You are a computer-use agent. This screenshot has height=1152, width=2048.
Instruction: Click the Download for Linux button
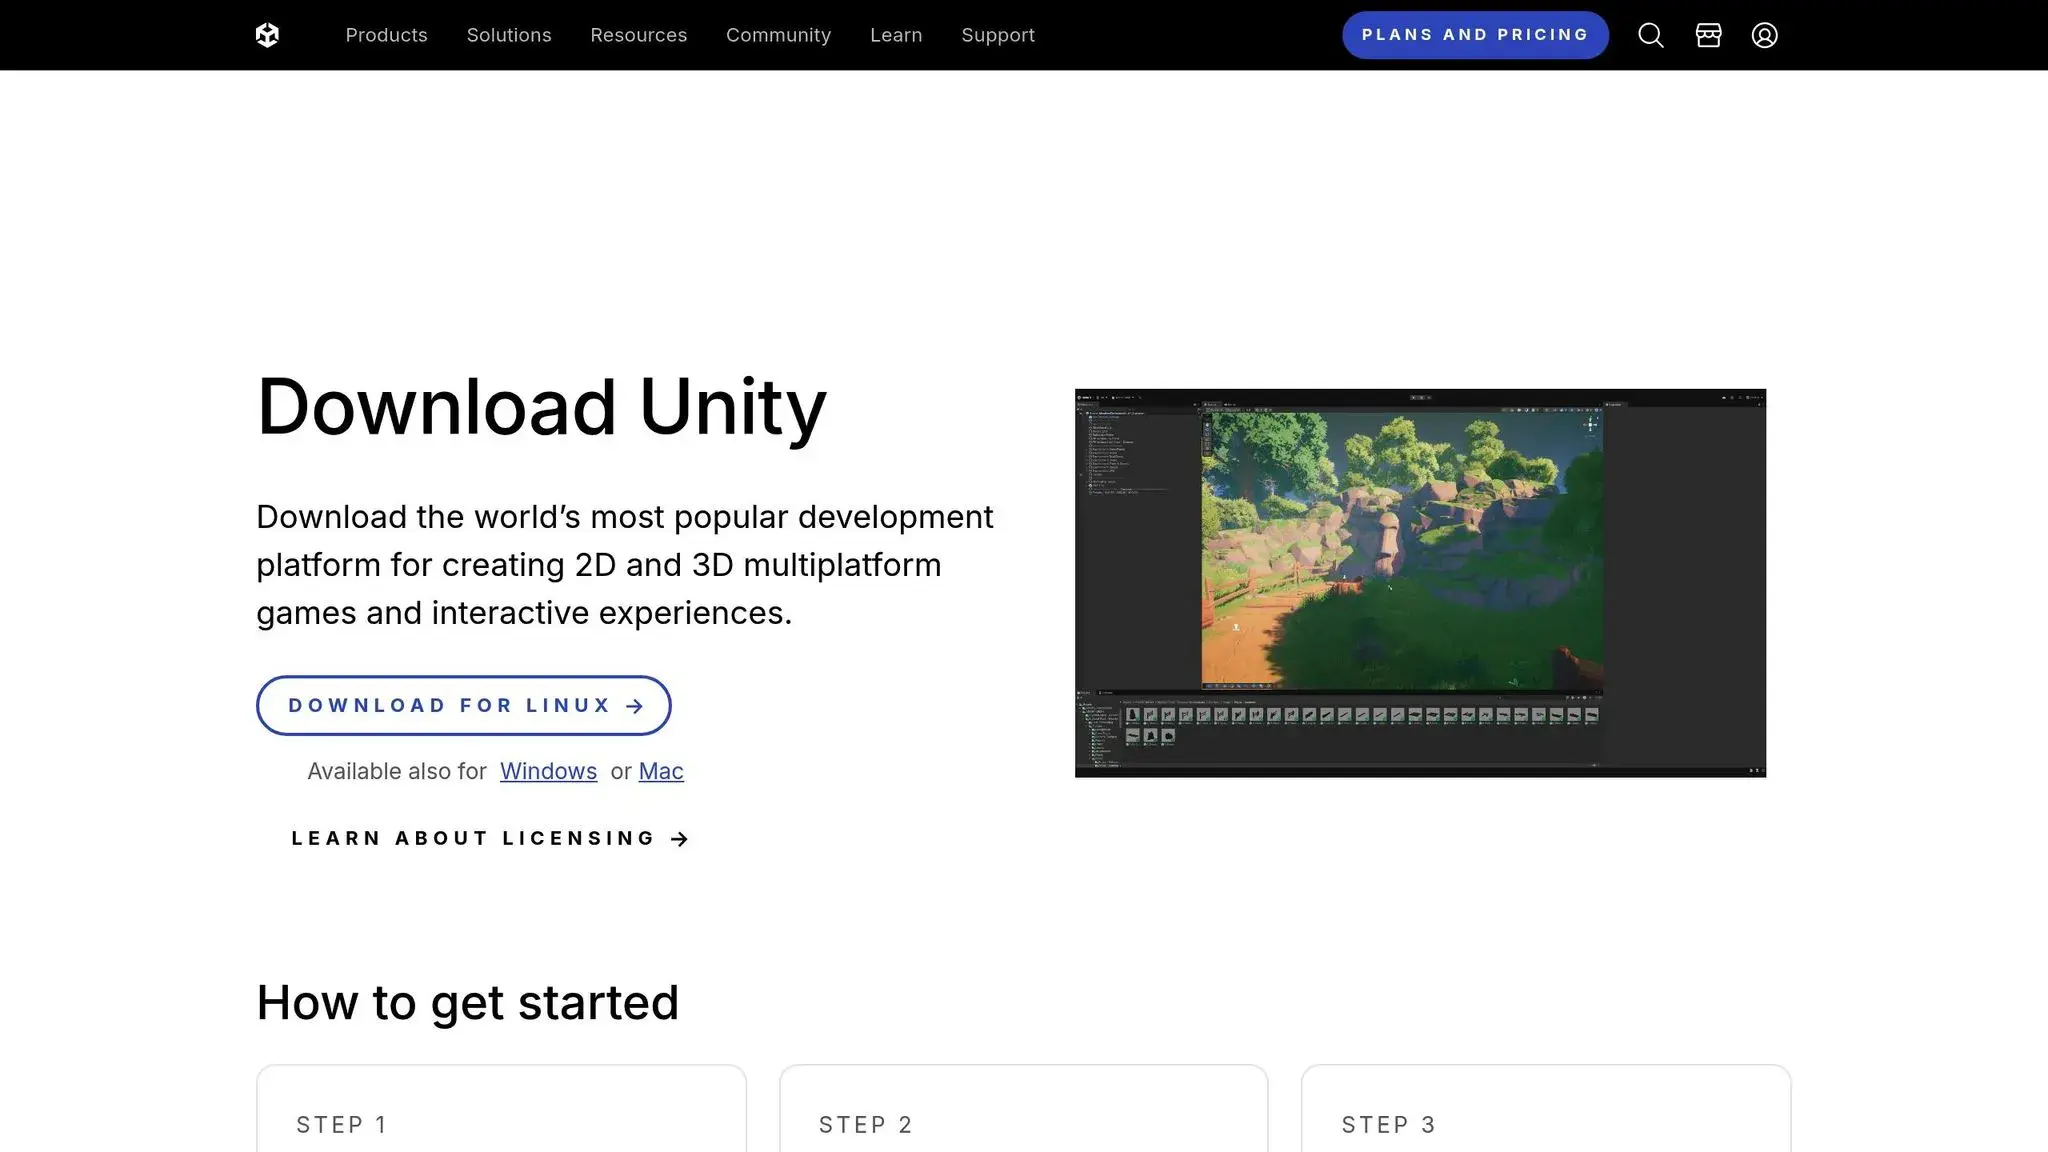click(x=463, y=705)
